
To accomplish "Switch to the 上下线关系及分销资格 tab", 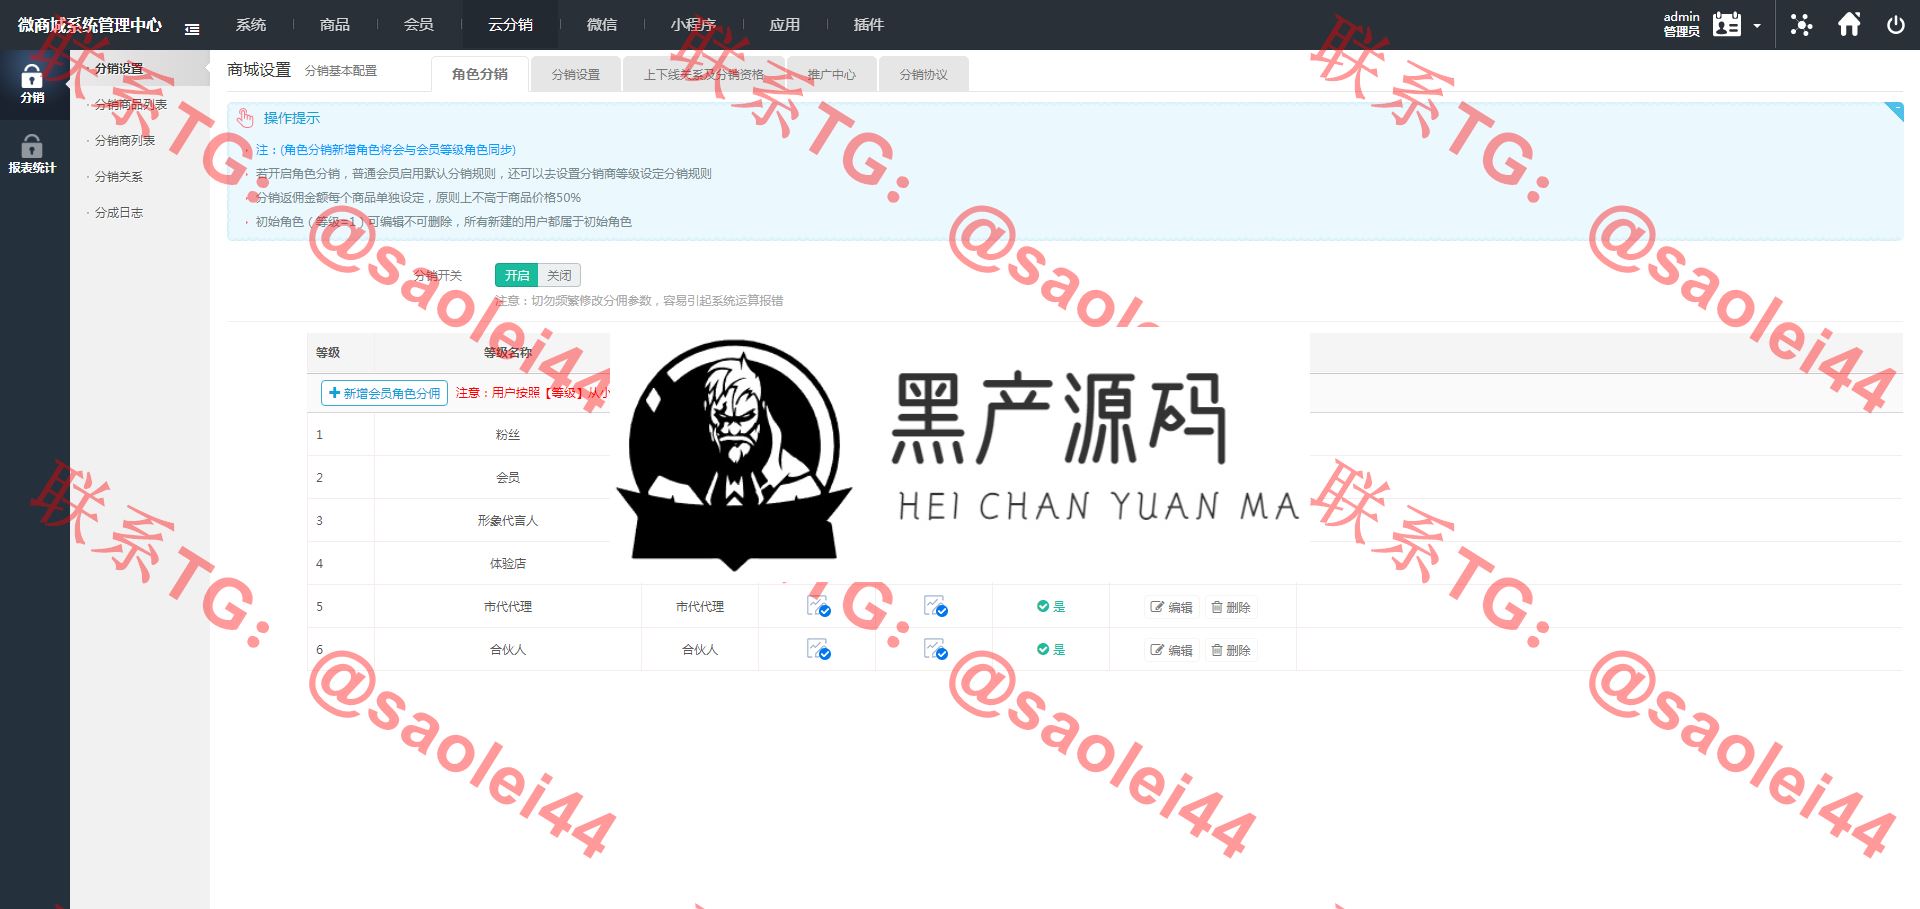I will click(x=703, y=74).
